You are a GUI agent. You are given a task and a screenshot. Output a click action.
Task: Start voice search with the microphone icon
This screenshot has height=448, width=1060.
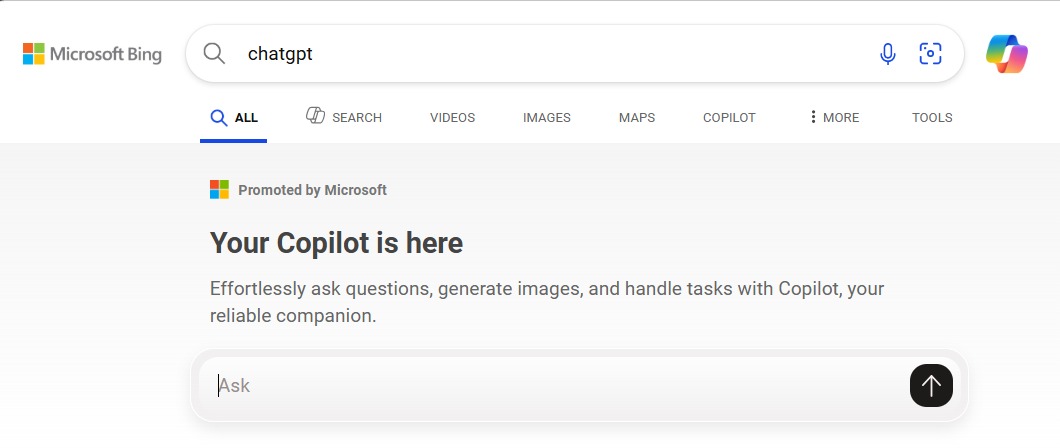tap(888, 53)
